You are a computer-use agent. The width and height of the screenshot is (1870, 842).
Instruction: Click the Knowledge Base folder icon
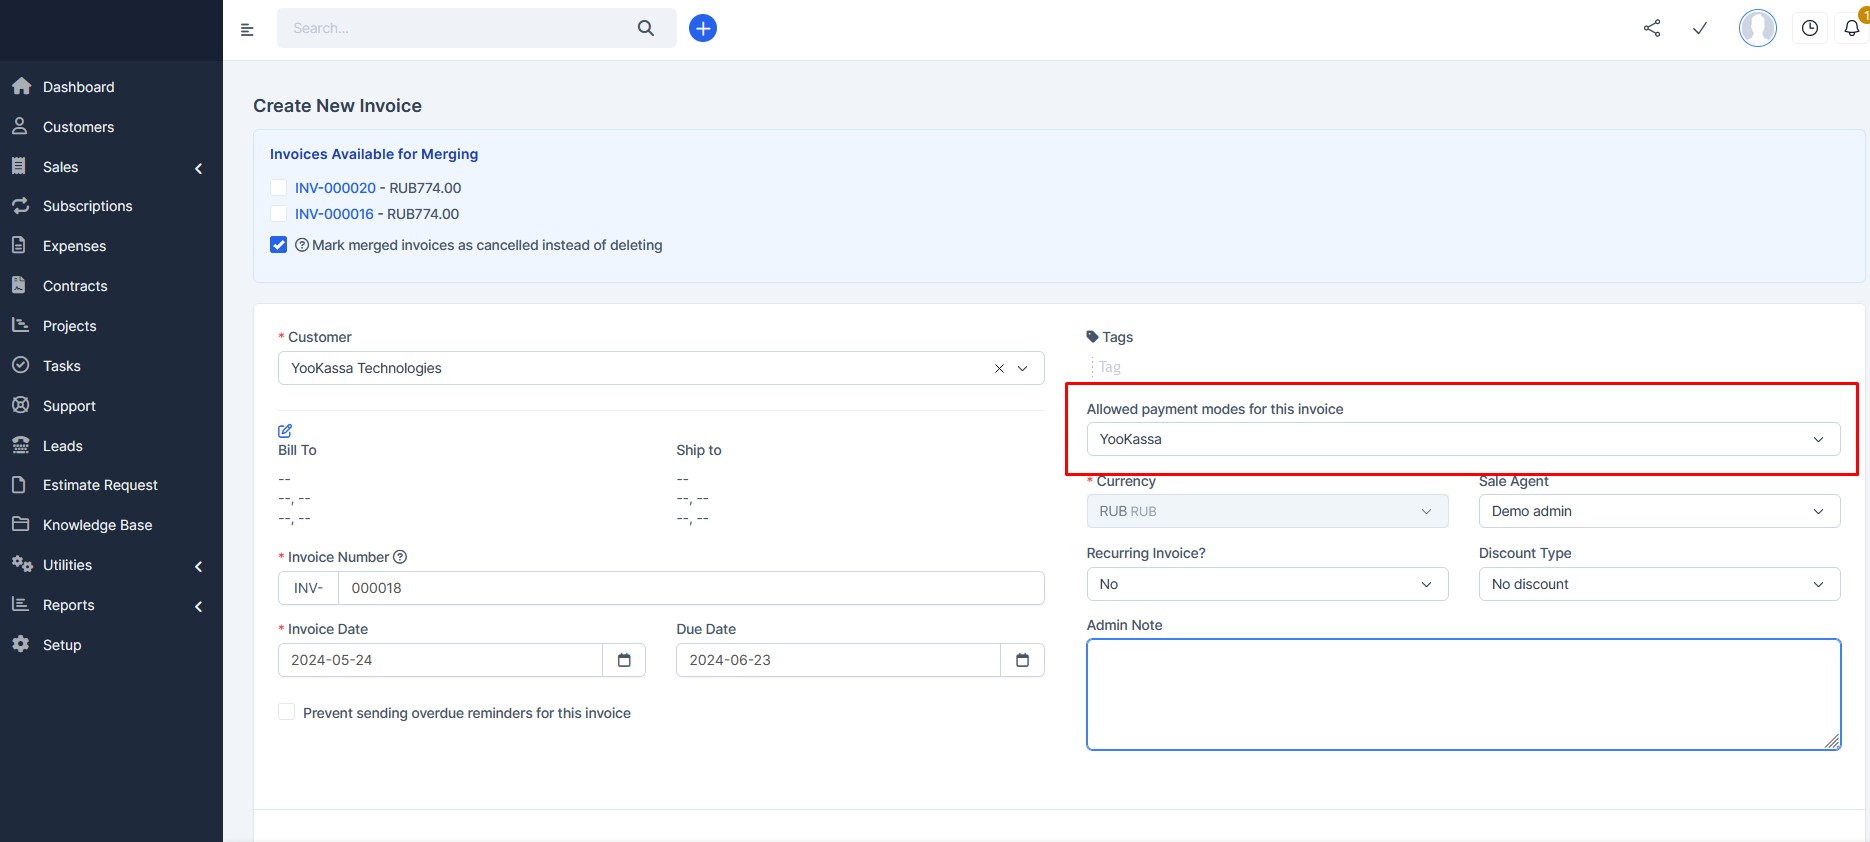point(20,524)
